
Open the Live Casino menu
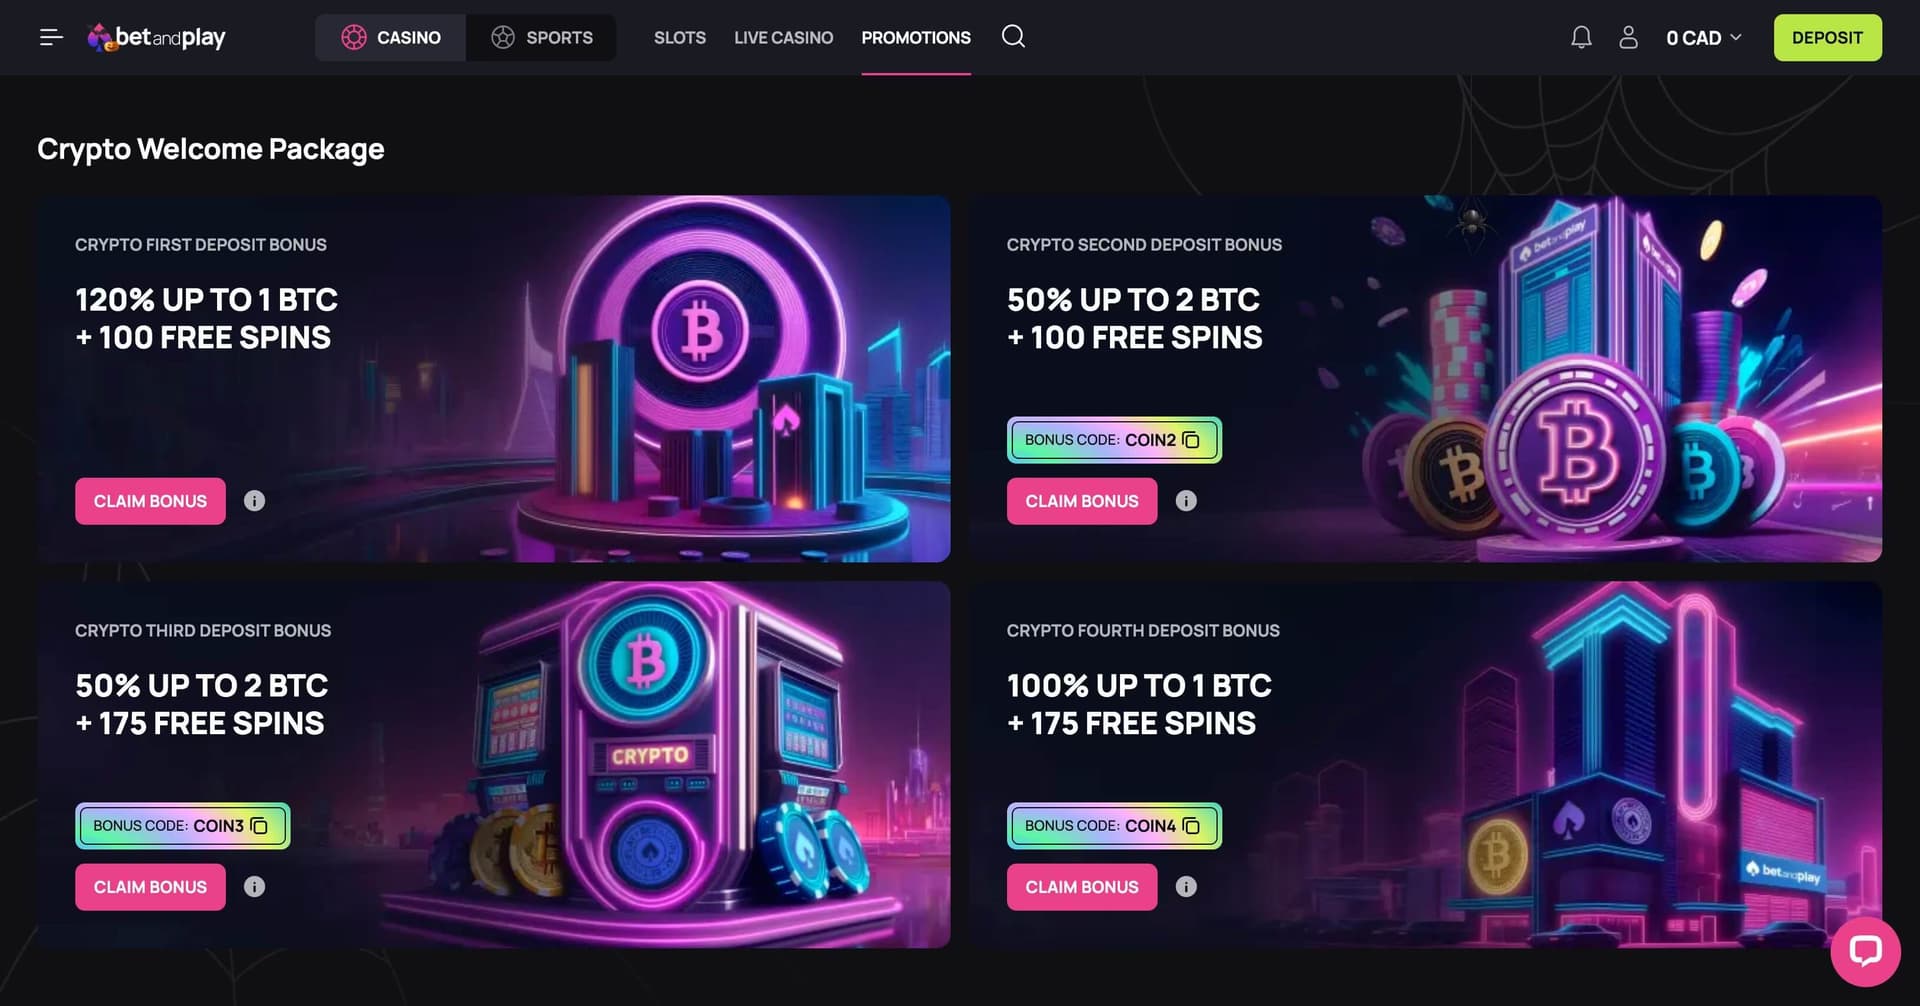point(783,38)
